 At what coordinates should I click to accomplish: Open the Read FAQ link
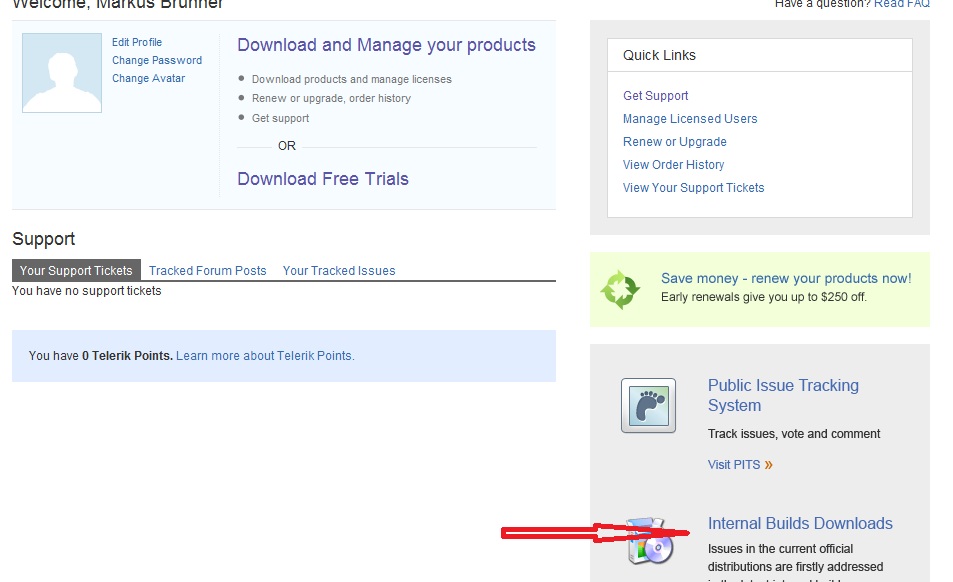[902, 4]
